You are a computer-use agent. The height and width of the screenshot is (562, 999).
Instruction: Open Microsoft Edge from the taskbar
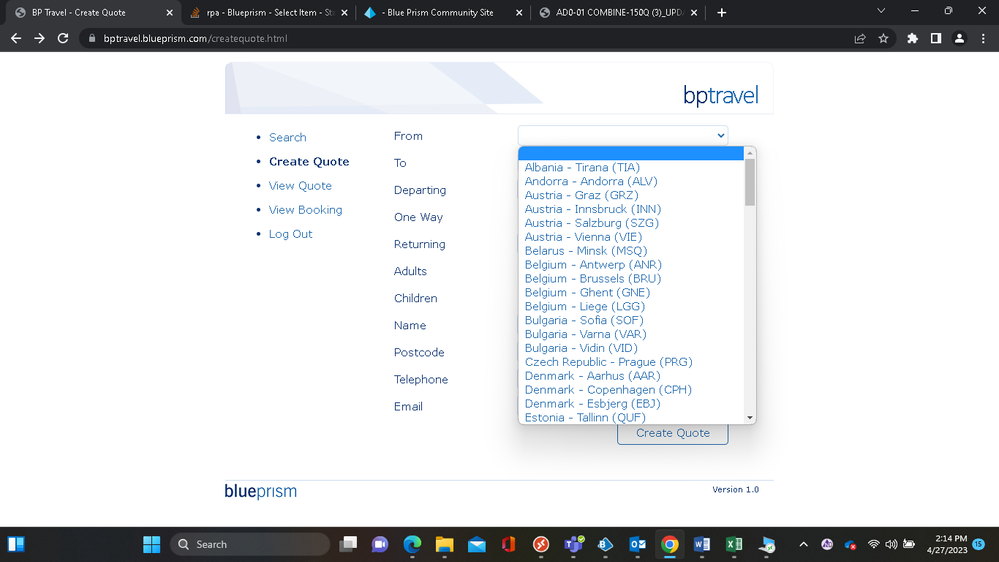coord(412,544)
